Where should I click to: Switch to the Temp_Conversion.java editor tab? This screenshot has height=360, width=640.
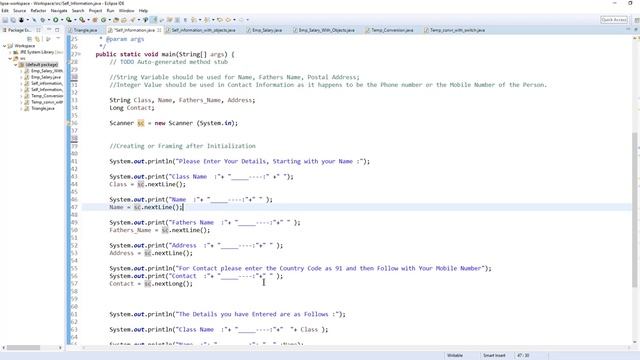click(392, 30)
